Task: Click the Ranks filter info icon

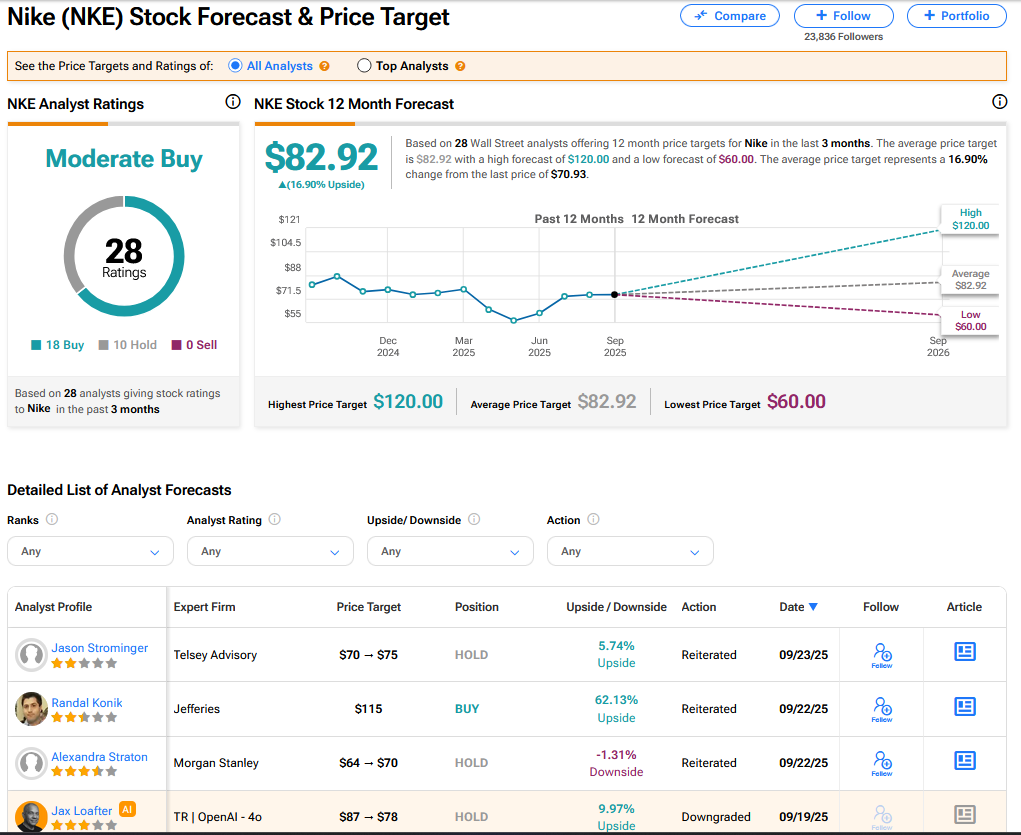Action: 52,519
